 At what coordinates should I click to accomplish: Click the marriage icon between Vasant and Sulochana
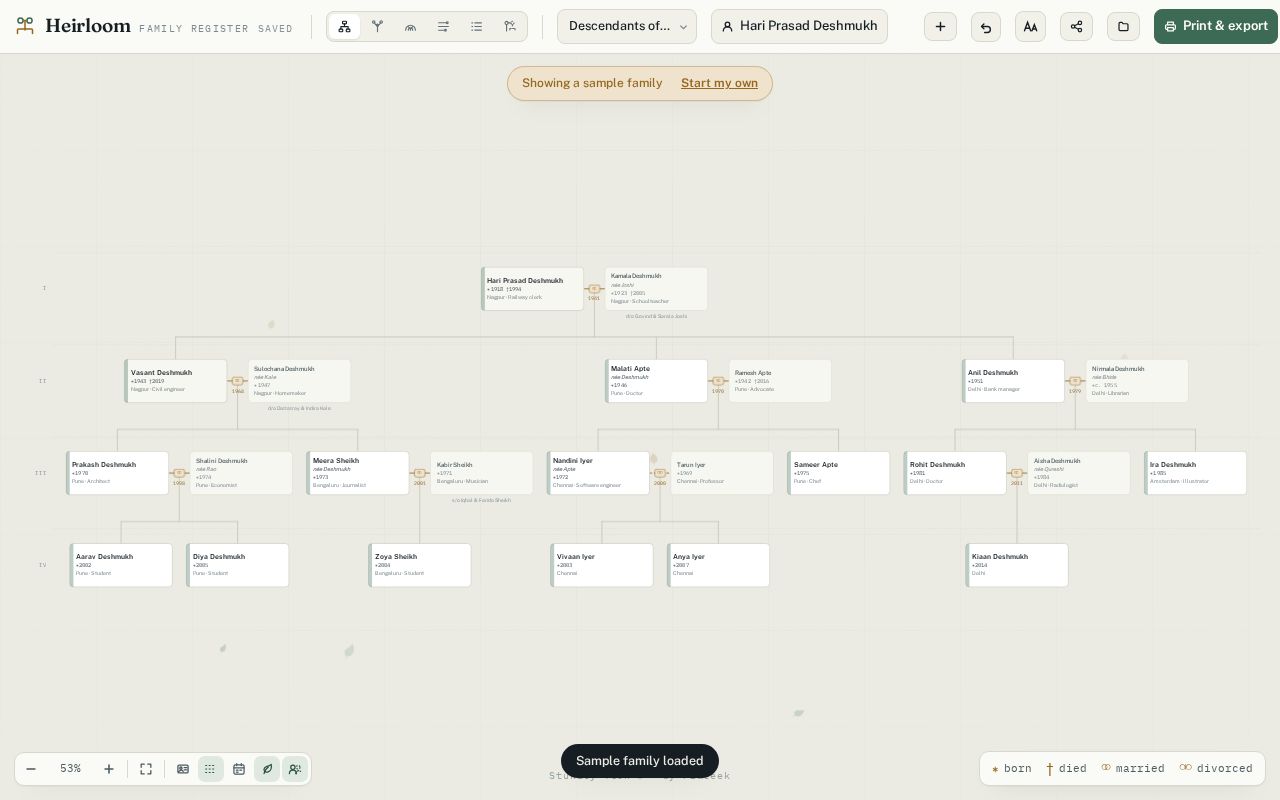(x=238, y=381)
